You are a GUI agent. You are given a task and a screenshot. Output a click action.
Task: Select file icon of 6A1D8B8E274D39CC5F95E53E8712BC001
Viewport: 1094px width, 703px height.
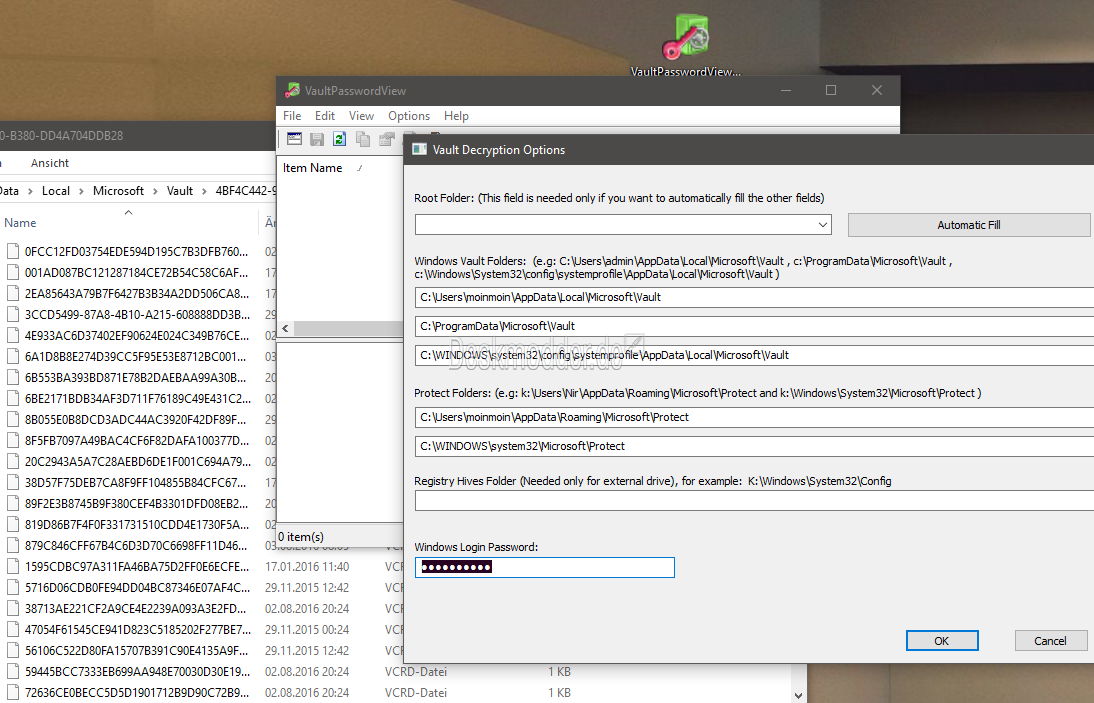[13, 356]
